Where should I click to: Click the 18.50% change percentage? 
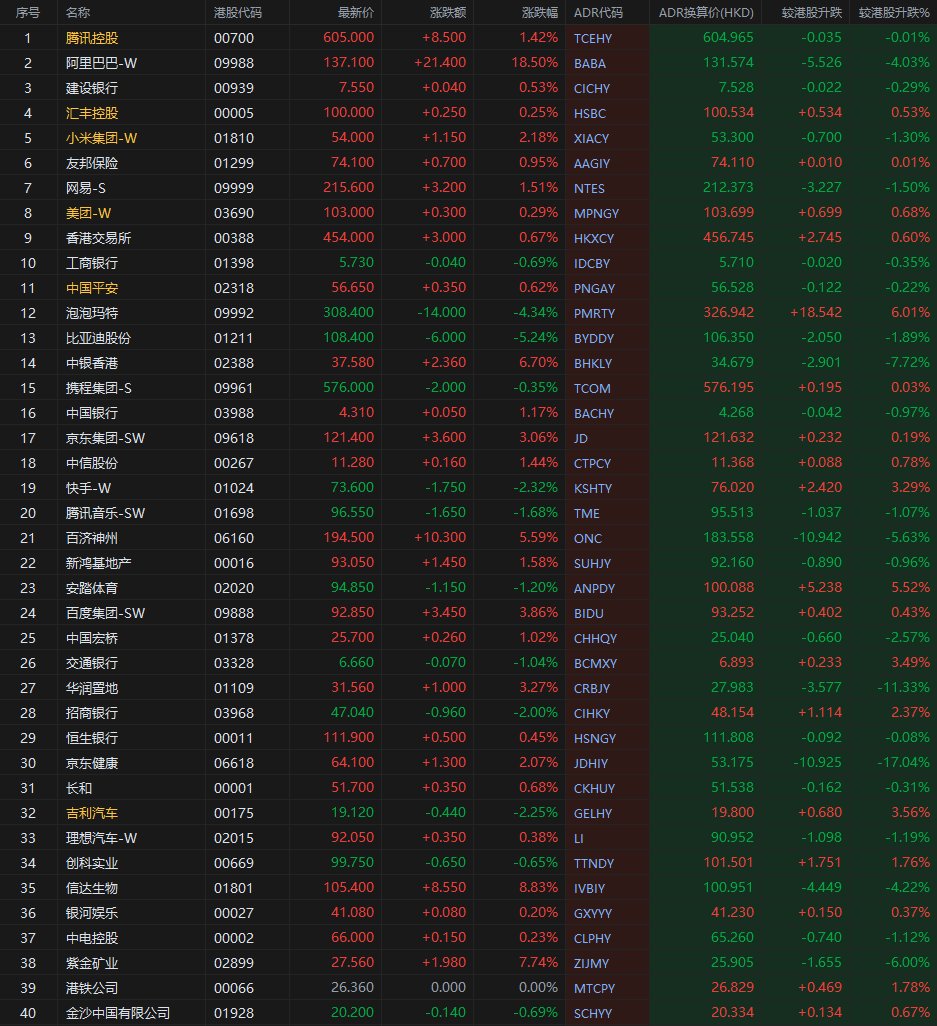point(535,62)
